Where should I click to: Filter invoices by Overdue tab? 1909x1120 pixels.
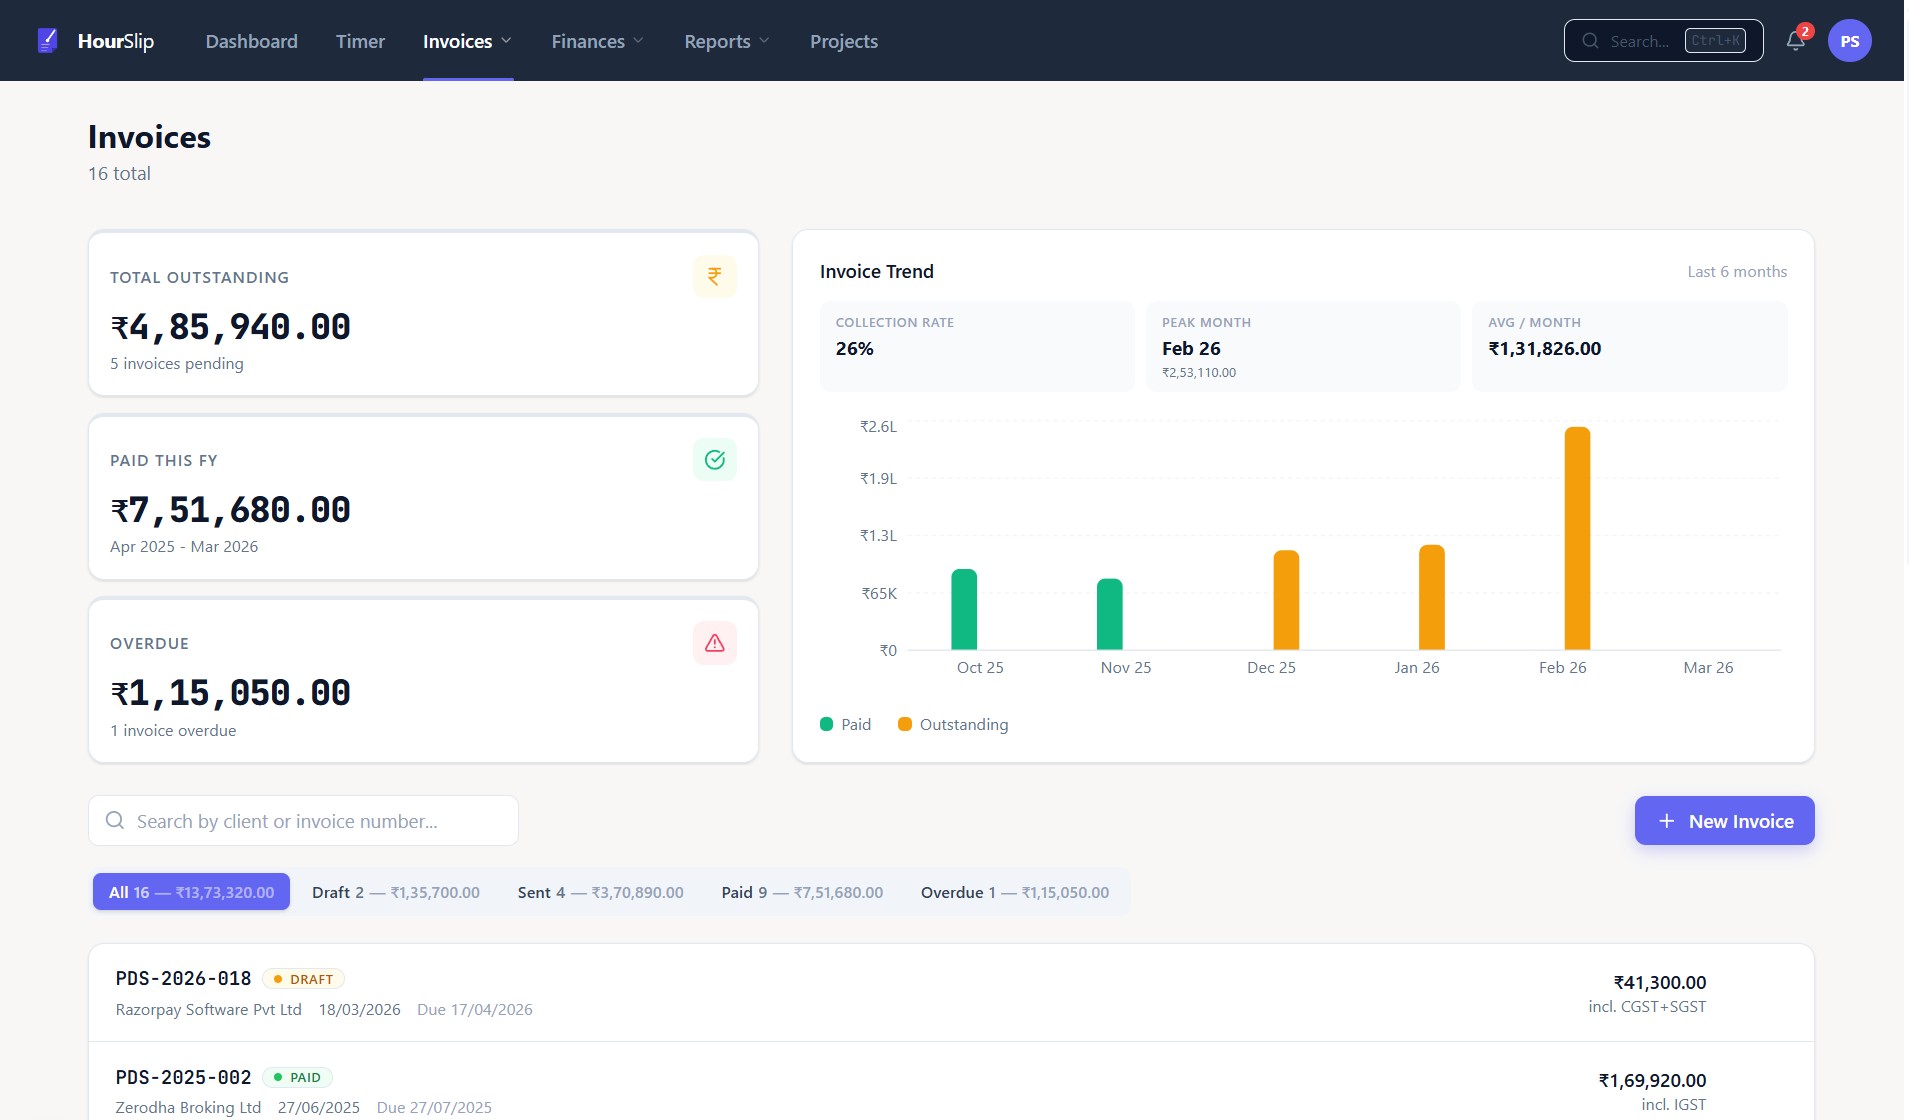1014,892
